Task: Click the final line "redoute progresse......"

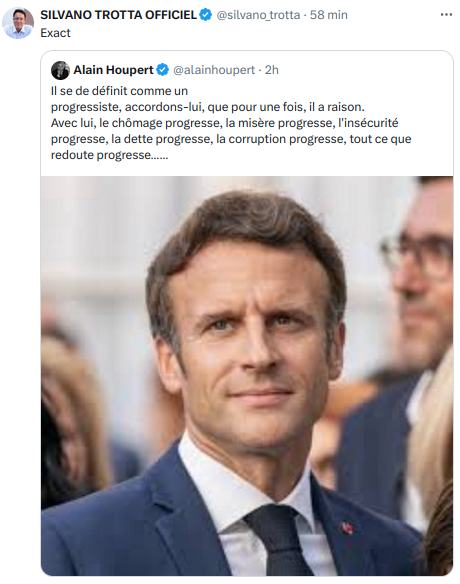Action: pos(110,155)
